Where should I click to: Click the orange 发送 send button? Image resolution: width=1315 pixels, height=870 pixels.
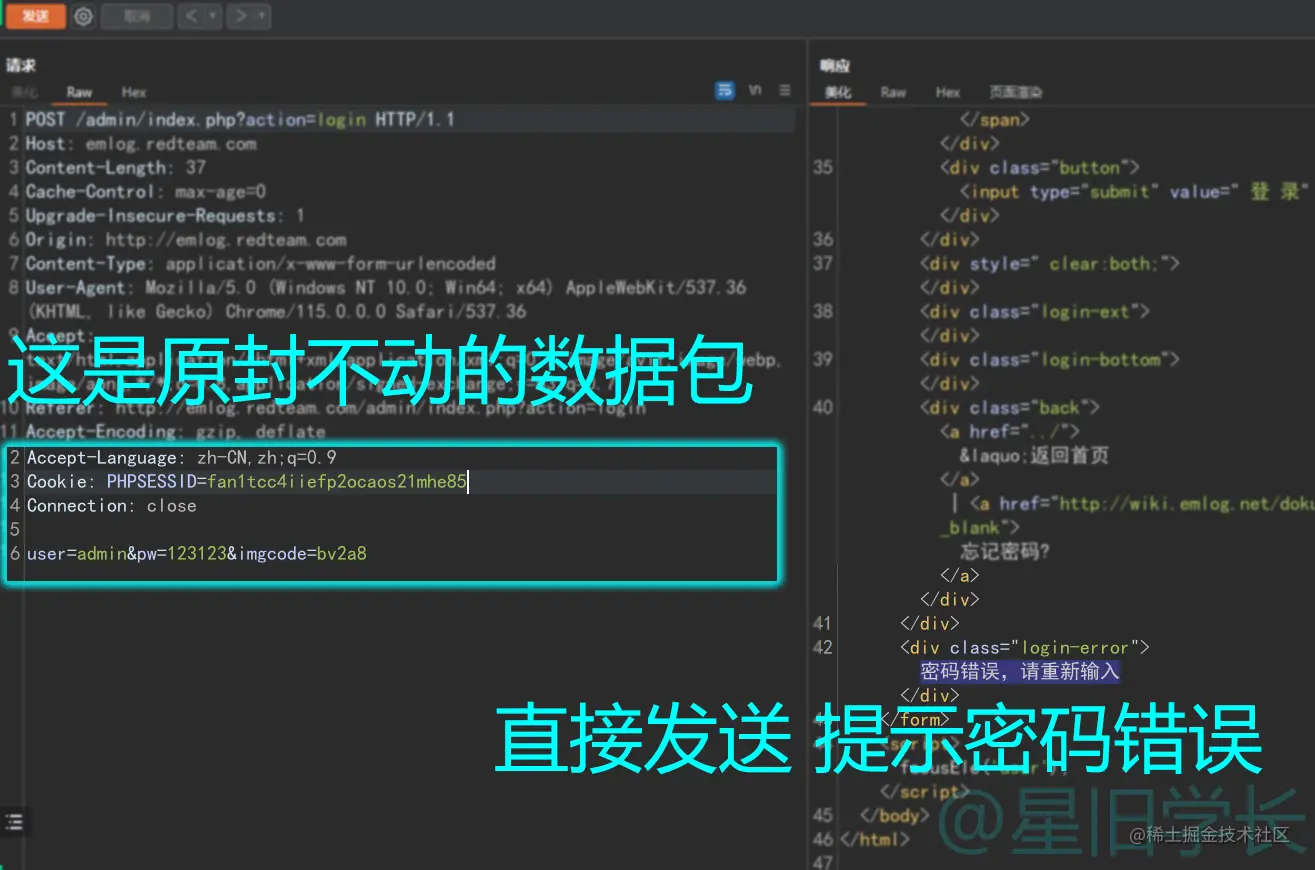[x=36, y=16]
